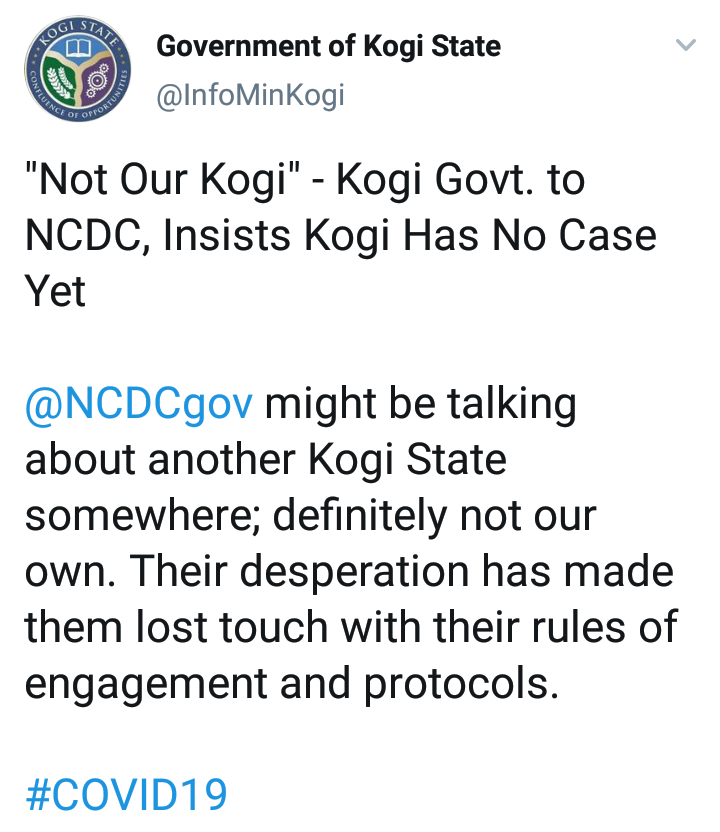The height and width of the screenshot is (832, 720).
Task: Click the 'engagement and protocols.' line
Action: pyautogui.click(x=291, y=683)
